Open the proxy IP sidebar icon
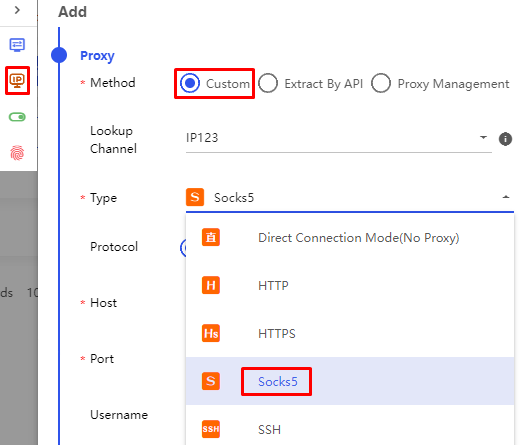 click(17, 80)
